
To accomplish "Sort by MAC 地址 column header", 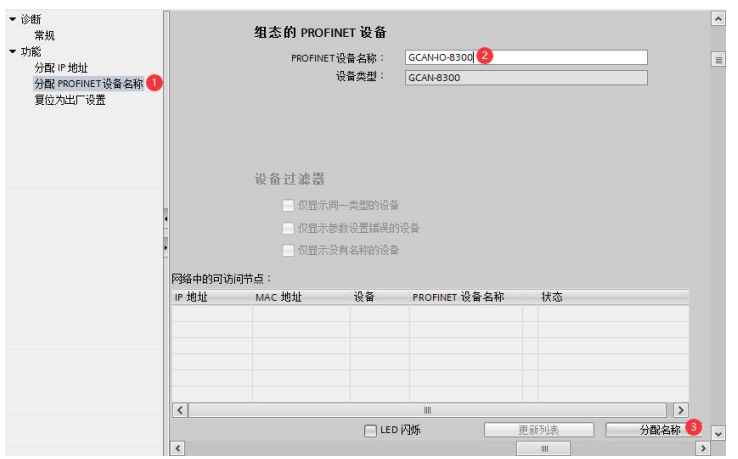I will (x=301, y=297).
